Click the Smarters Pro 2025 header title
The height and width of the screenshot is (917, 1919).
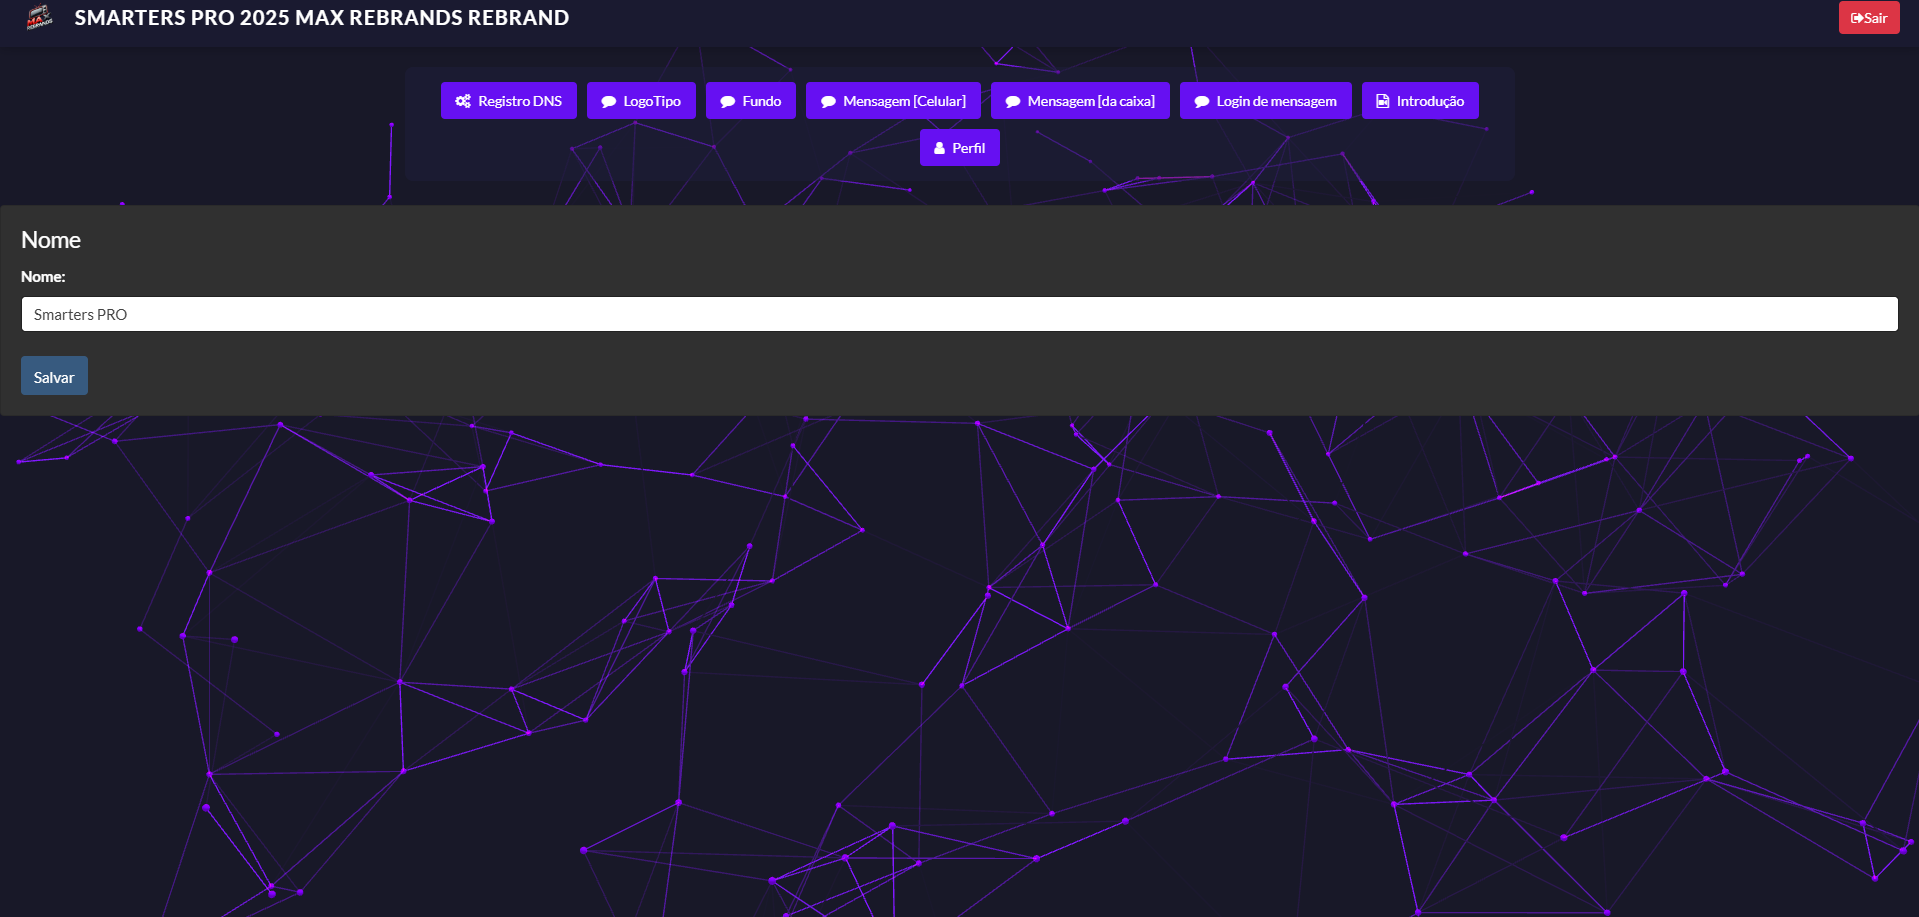coord(321,18)
